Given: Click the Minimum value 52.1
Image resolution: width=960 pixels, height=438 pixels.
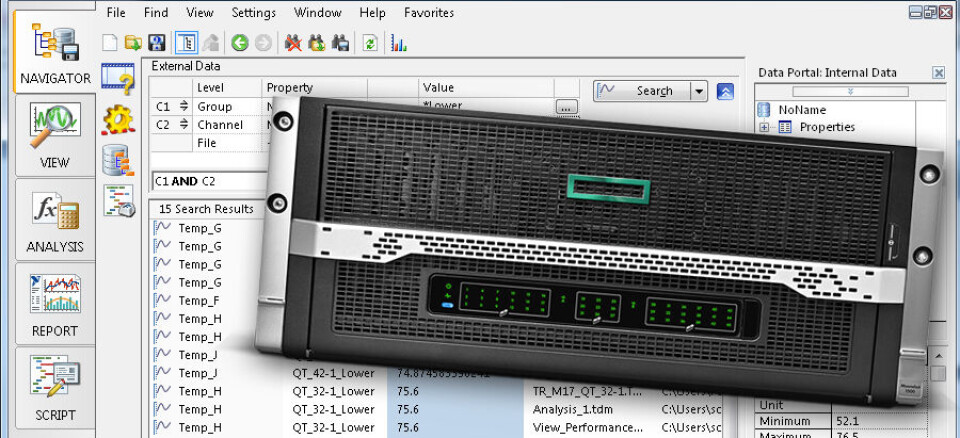Looking at the screenshot, I should 848,421.
